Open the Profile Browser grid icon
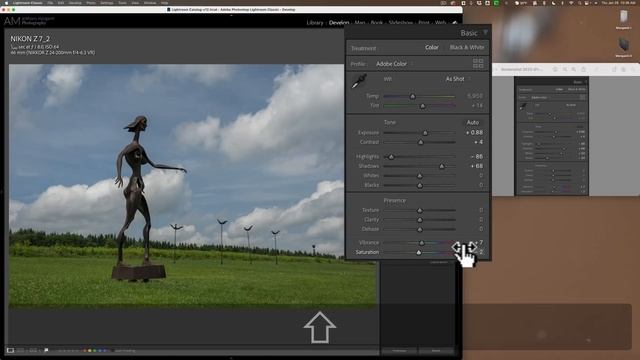The width and height of the screenshot is (640, 360). (x=478, y=63)
